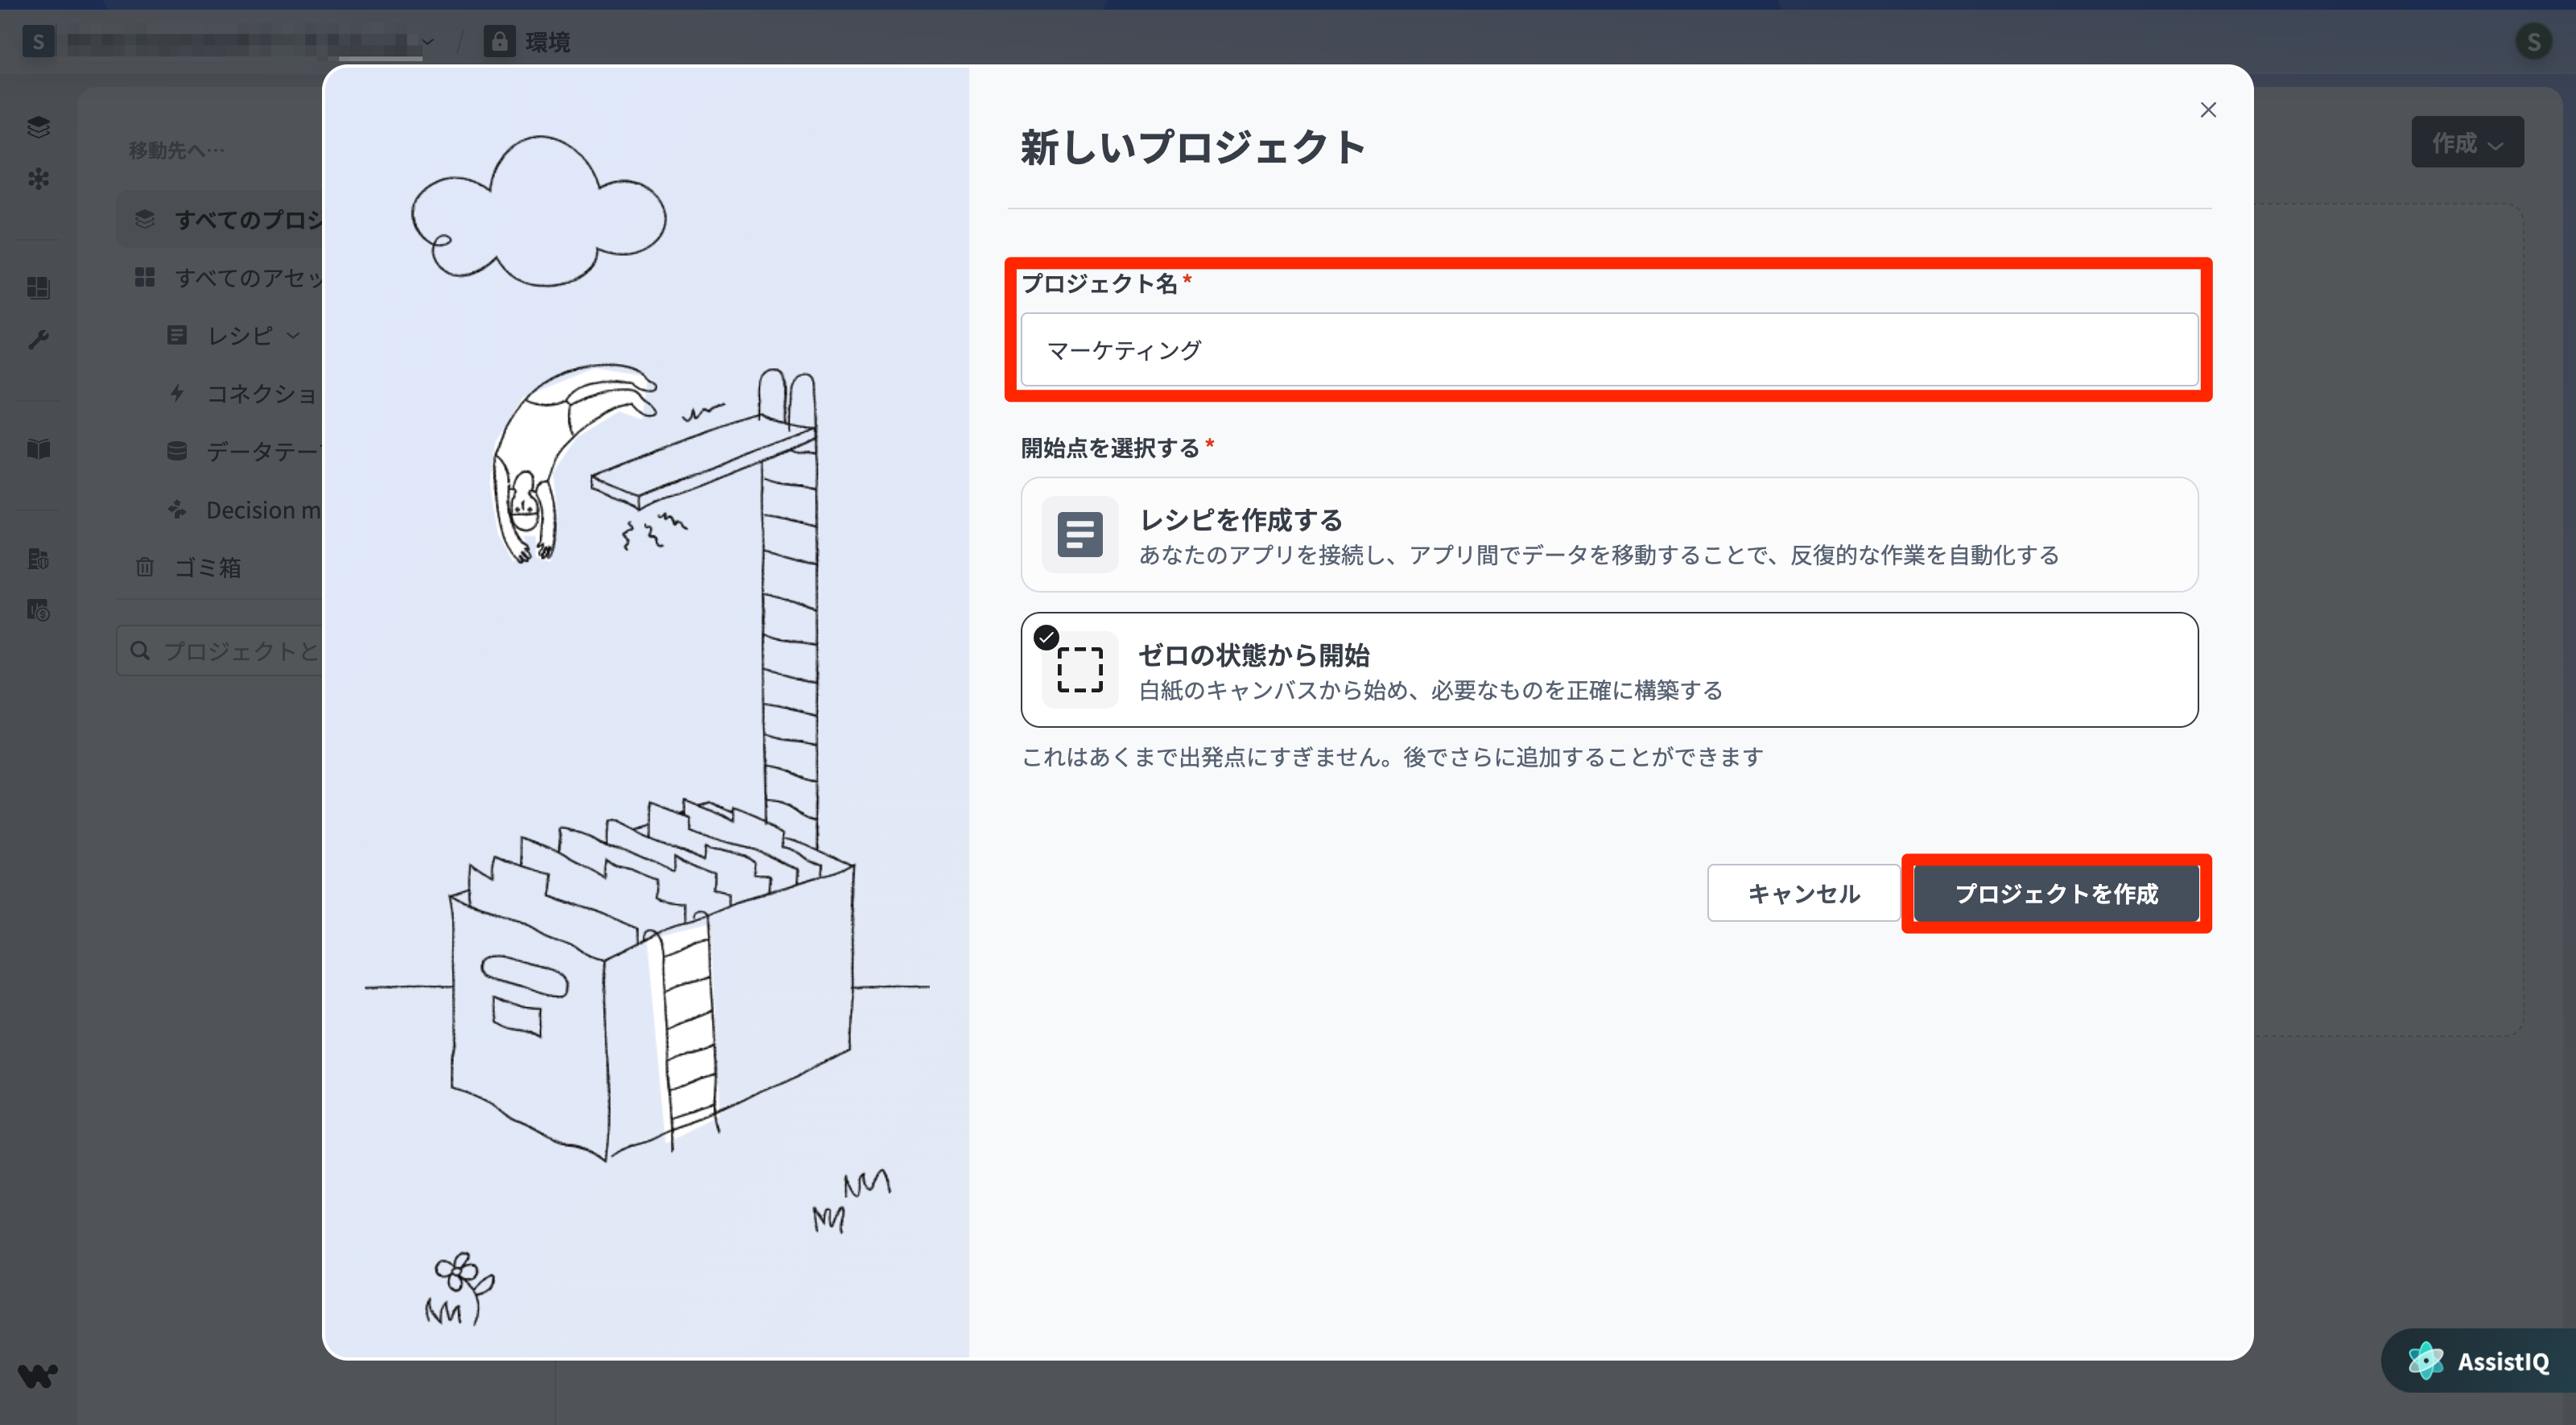Click the プロジェクトを作成 button

click(x=2056, y=893)
